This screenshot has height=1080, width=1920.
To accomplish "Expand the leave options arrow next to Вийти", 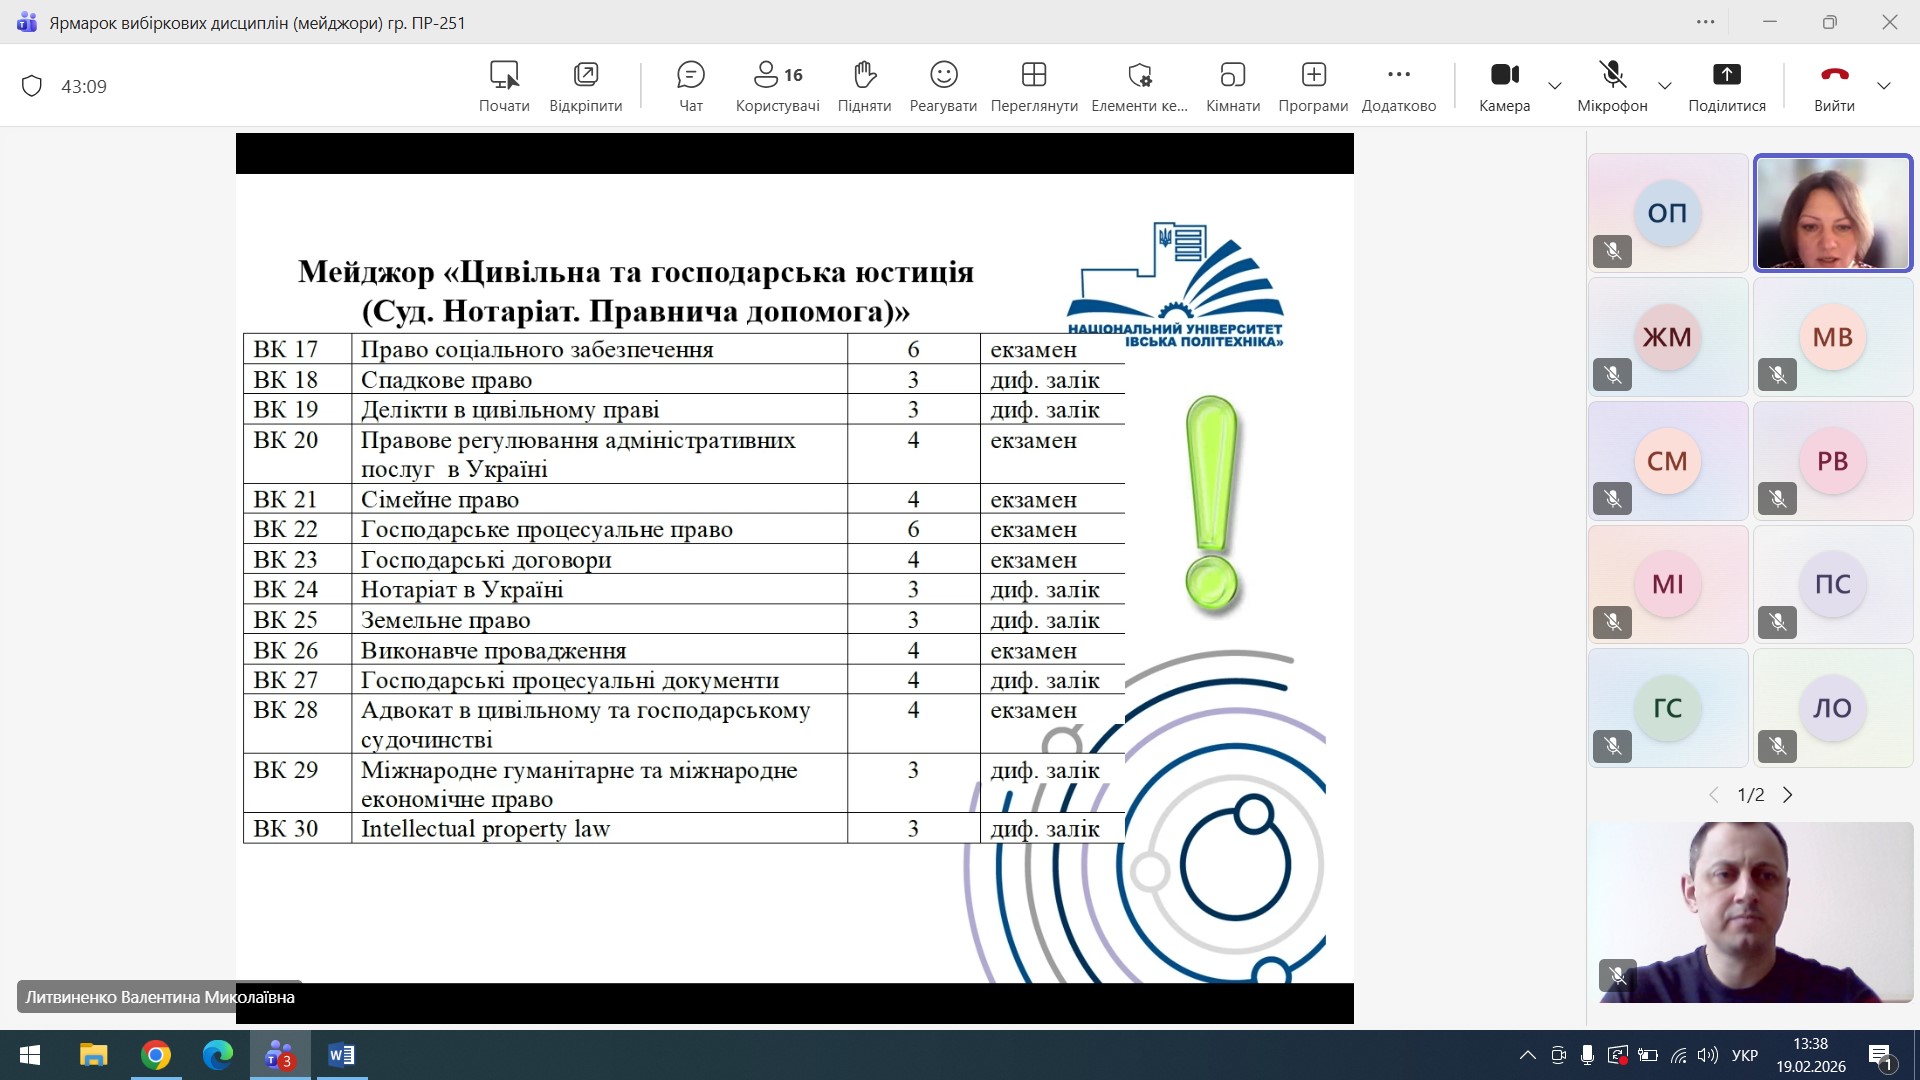I will (x=1884, y=86).
